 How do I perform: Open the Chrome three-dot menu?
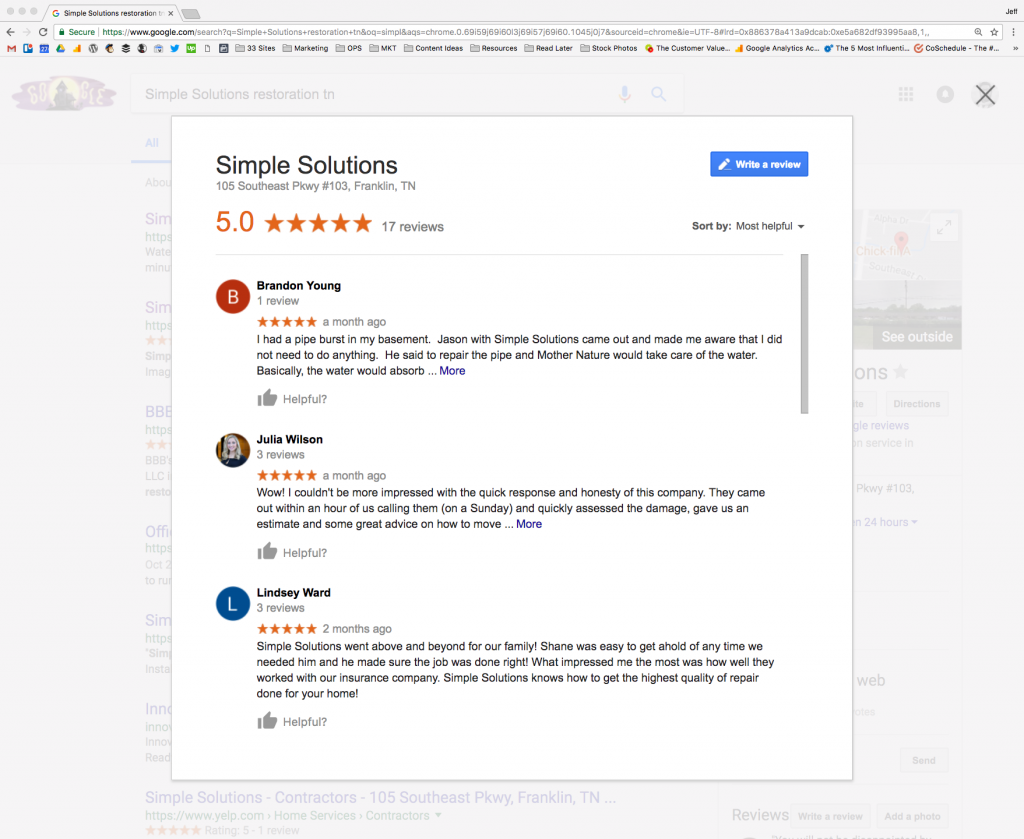coord(1014,32)
